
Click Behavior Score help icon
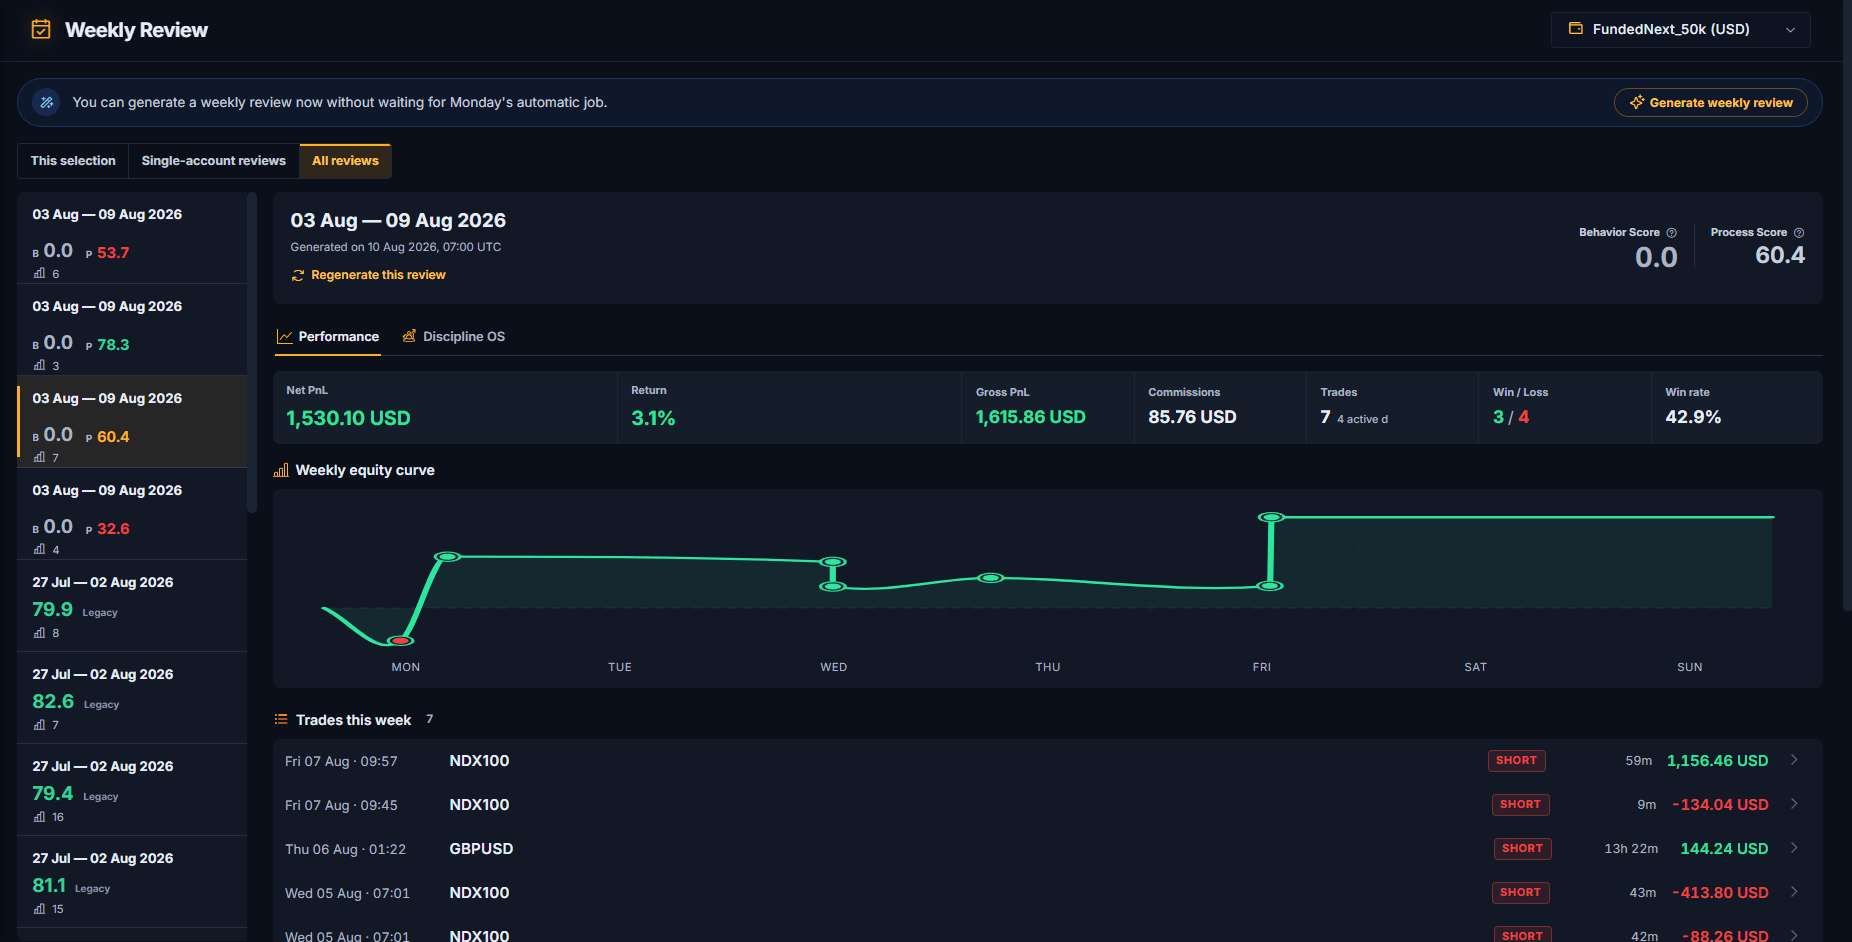(x=1671, y=233)
